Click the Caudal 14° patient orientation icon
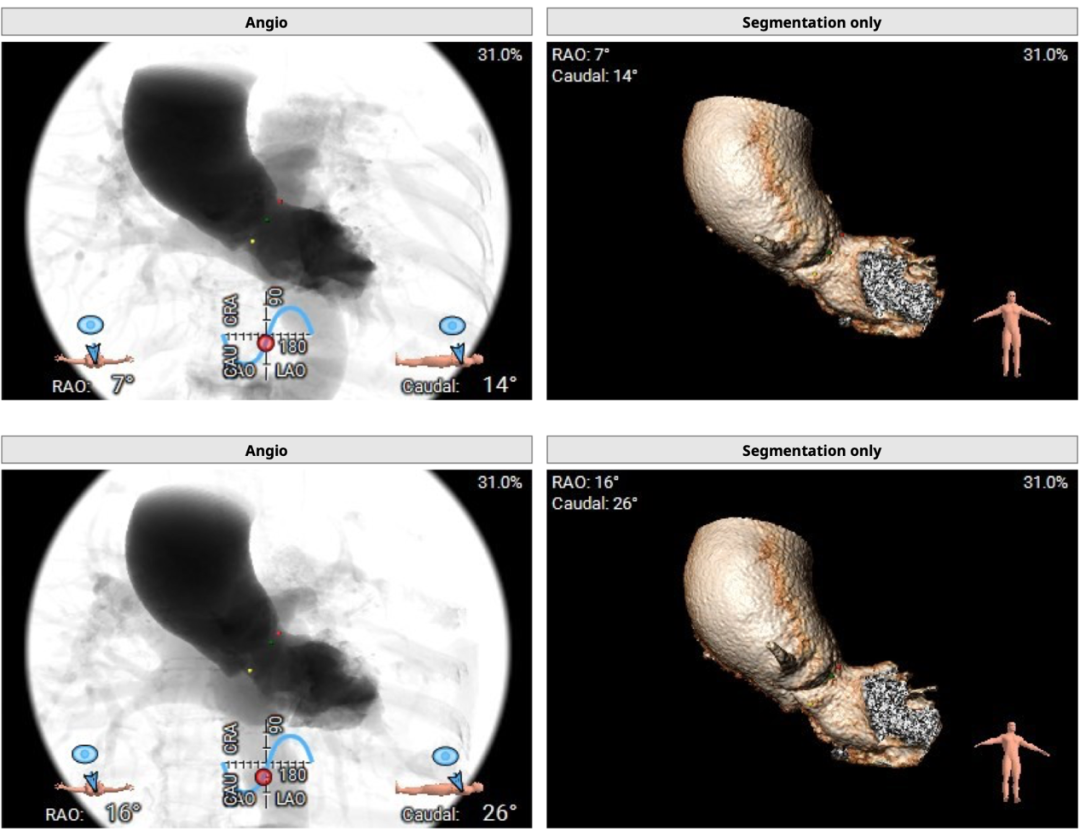Screen dimensions: 1080x831 click(x=445, y=344)
